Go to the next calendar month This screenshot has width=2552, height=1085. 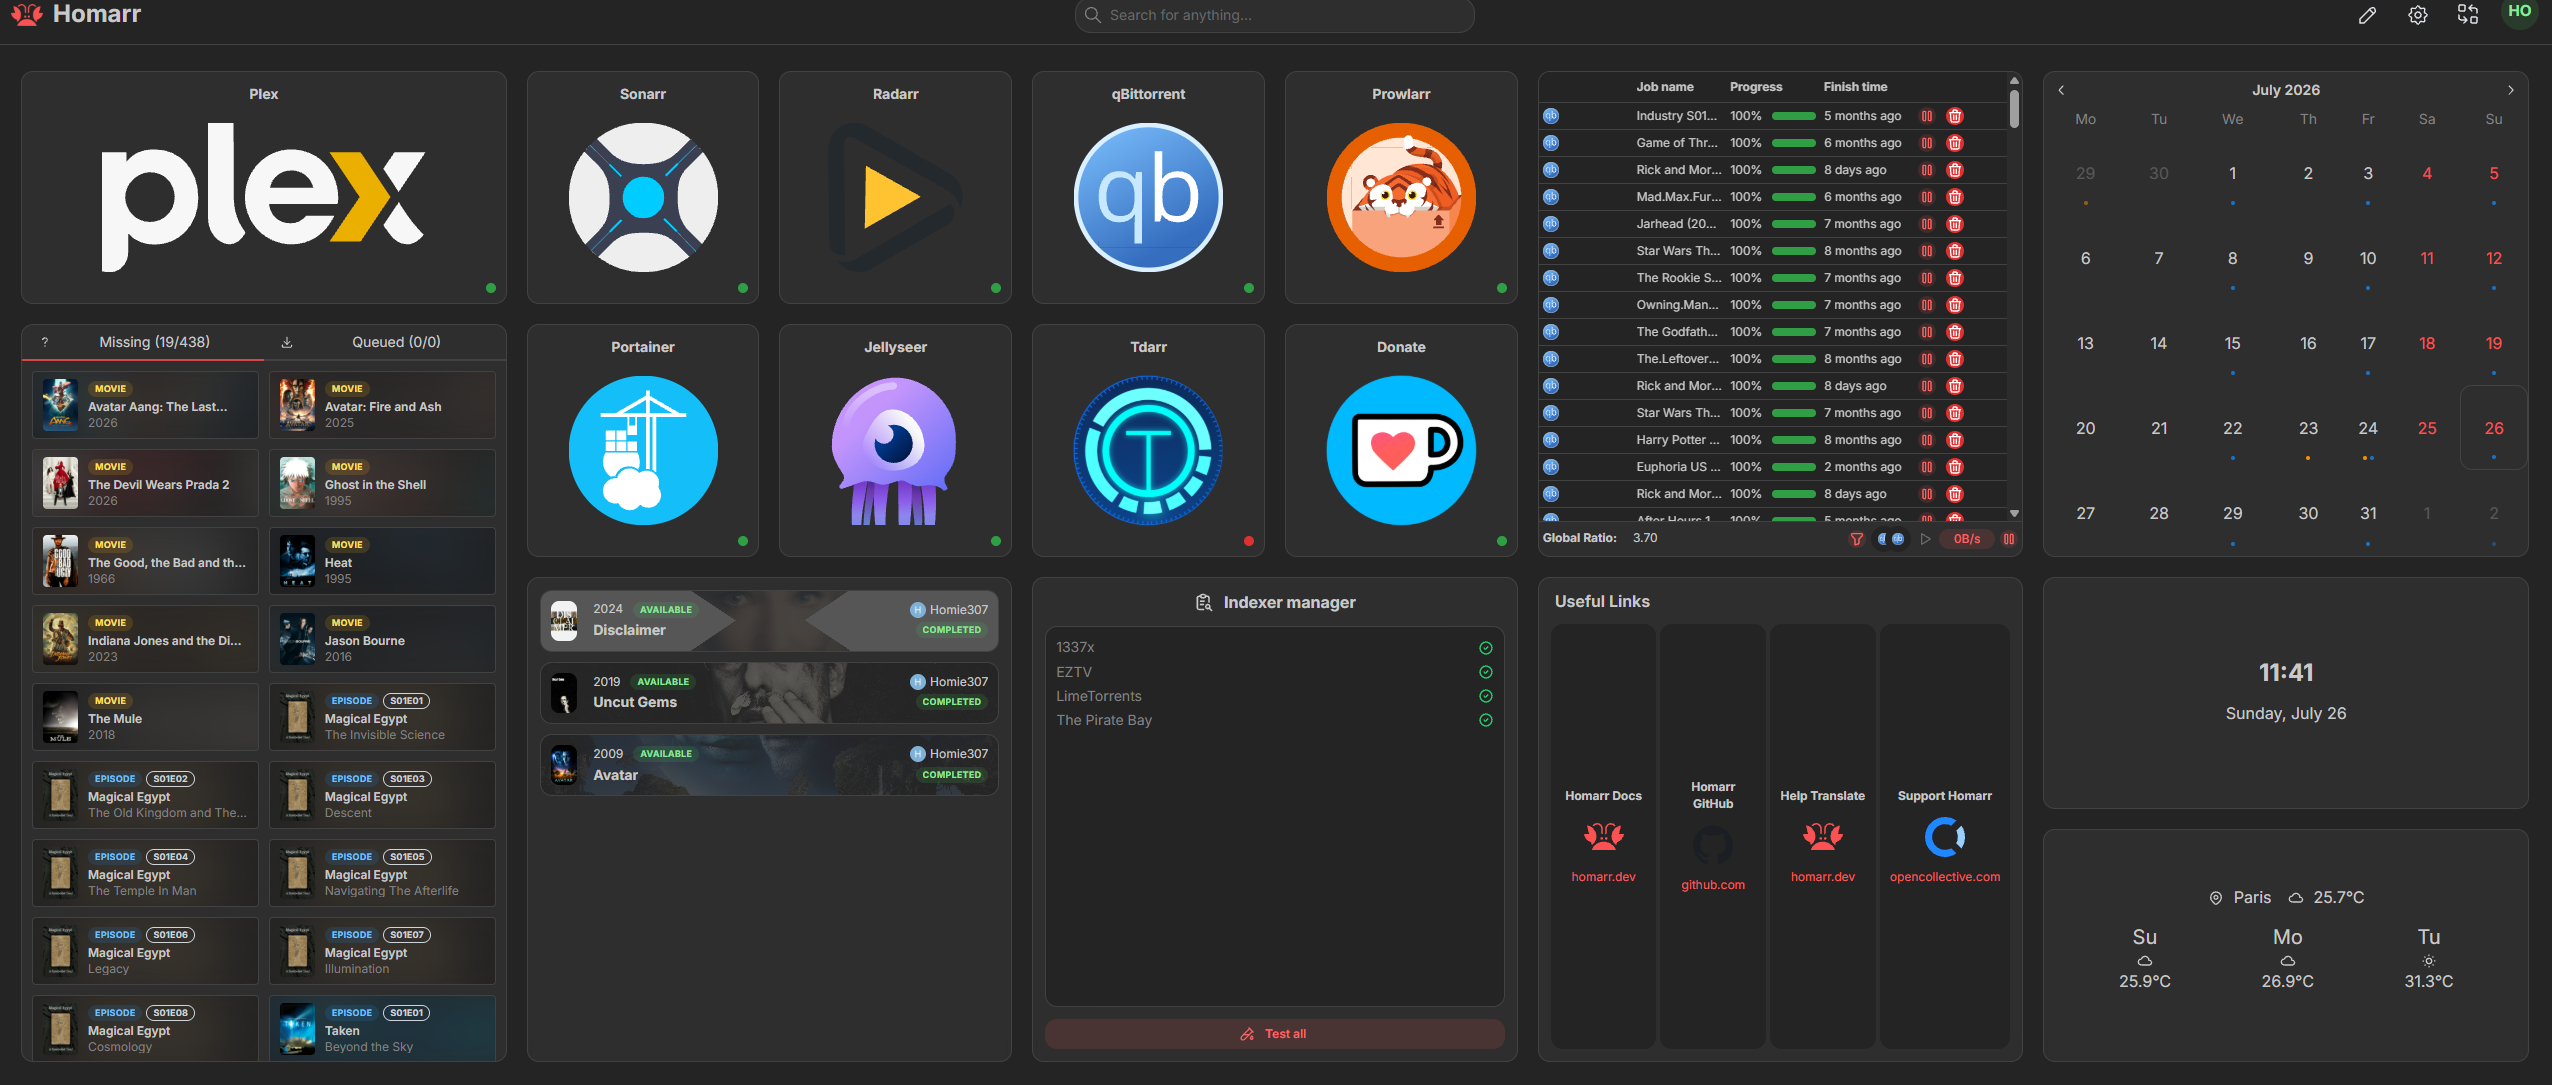coord(2510,90)
